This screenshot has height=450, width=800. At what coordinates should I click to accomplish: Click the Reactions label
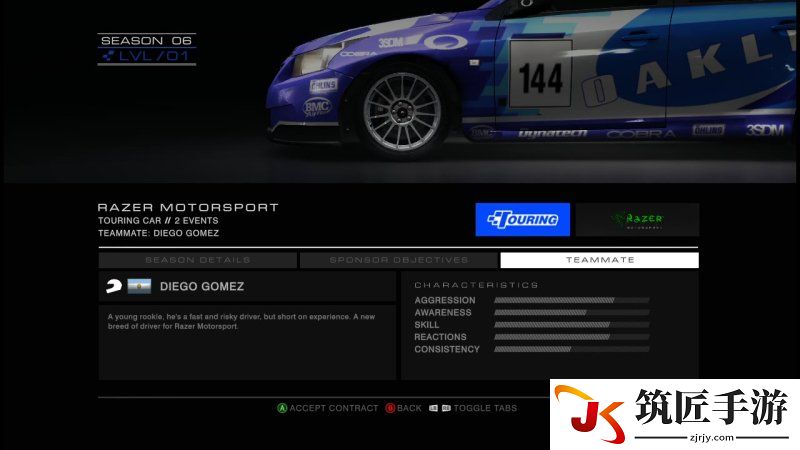coord(440,337)
